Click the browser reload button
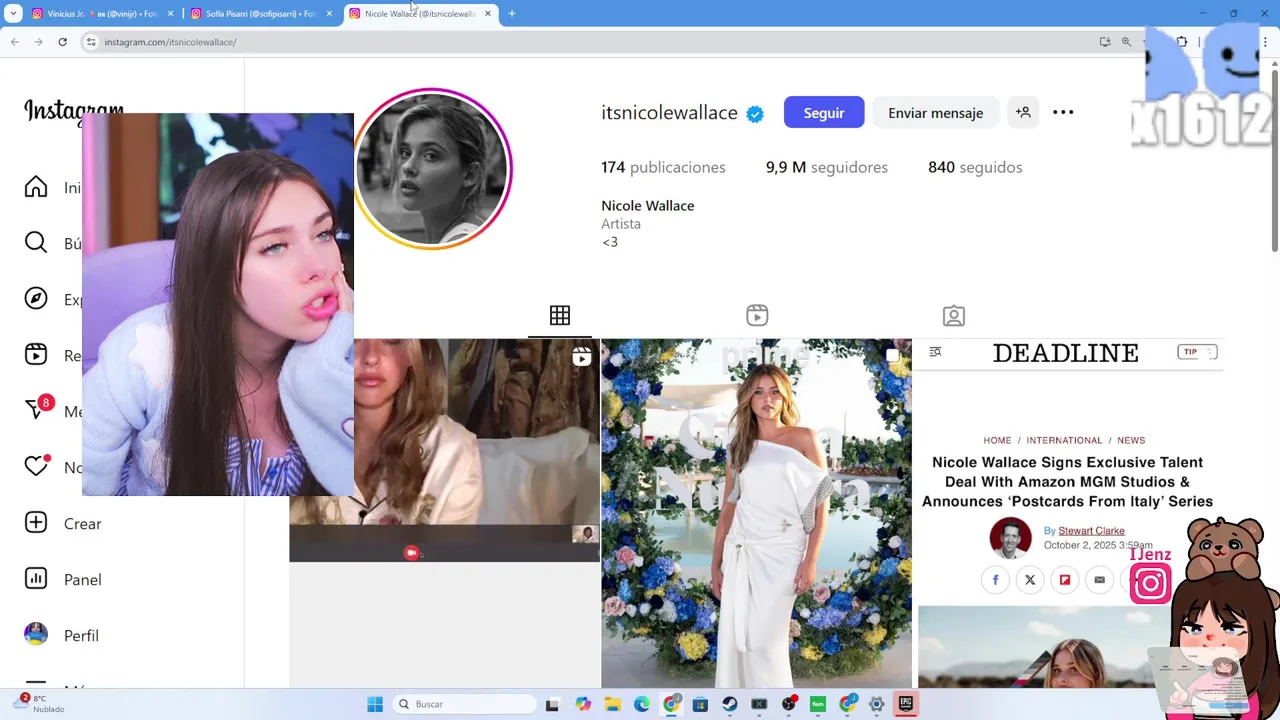 pyautogui.click(x=62, y=42)
